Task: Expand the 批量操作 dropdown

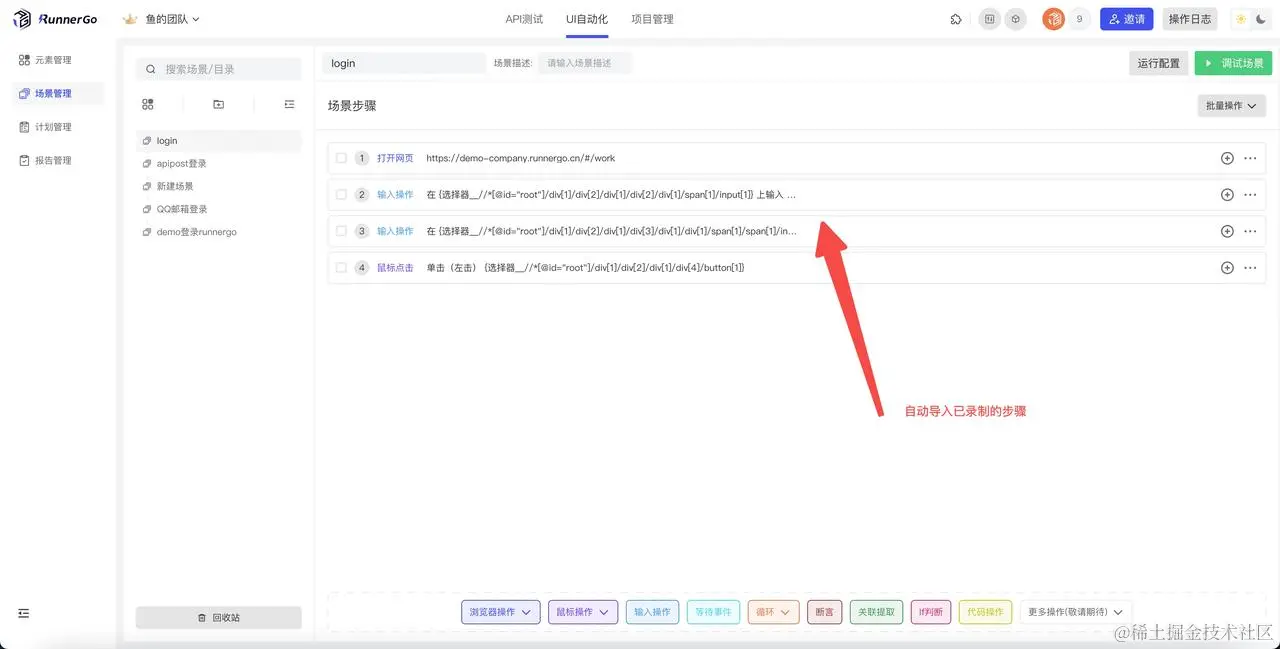Action: [x=1232, y=105]
